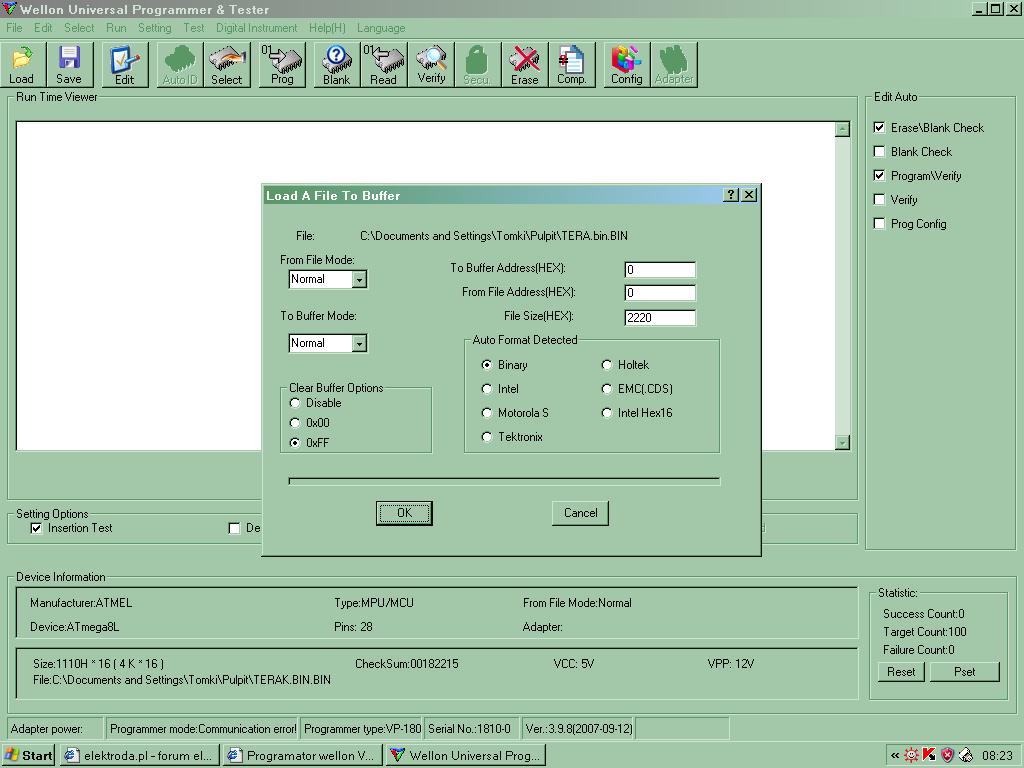Select the EMC(.CDS) format option
The width and height of the screenshot is (1024, 768).
click(x=607, y=389)
